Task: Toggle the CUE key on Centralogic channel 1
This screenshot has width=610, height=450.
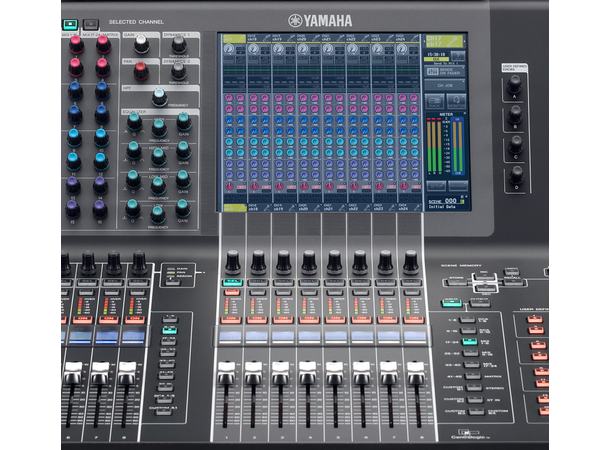Action: tap(232, 292)
